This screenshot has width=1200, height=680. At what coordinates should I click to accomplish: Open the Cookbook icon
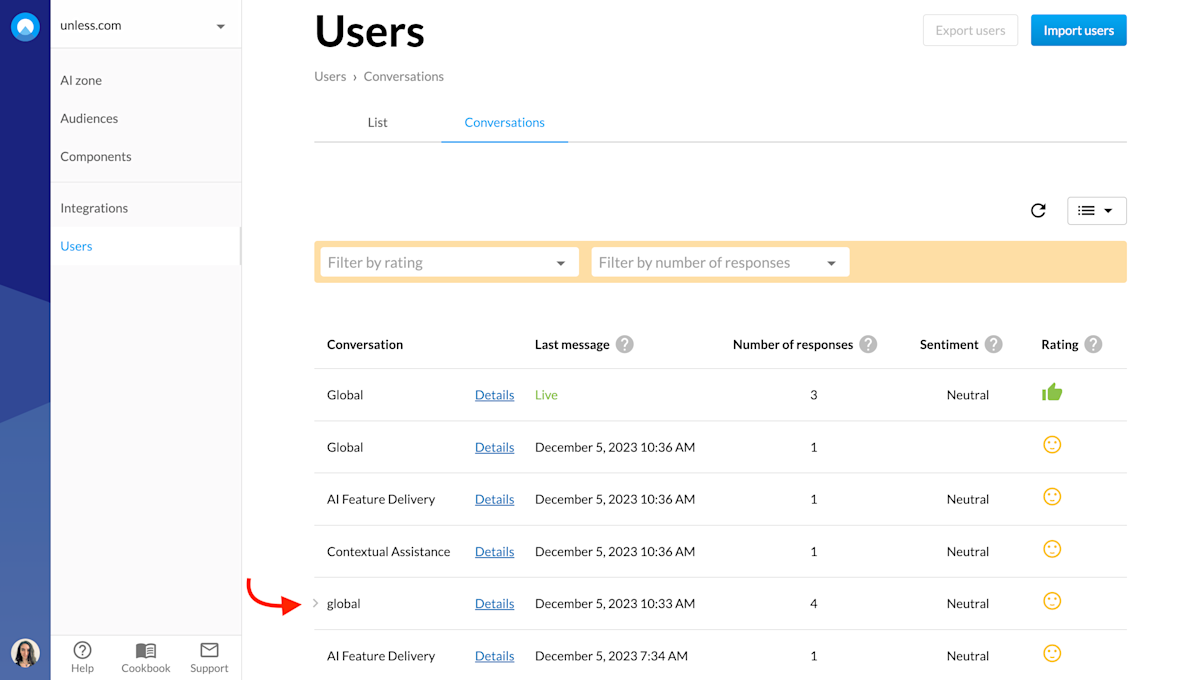click(146, 650)
